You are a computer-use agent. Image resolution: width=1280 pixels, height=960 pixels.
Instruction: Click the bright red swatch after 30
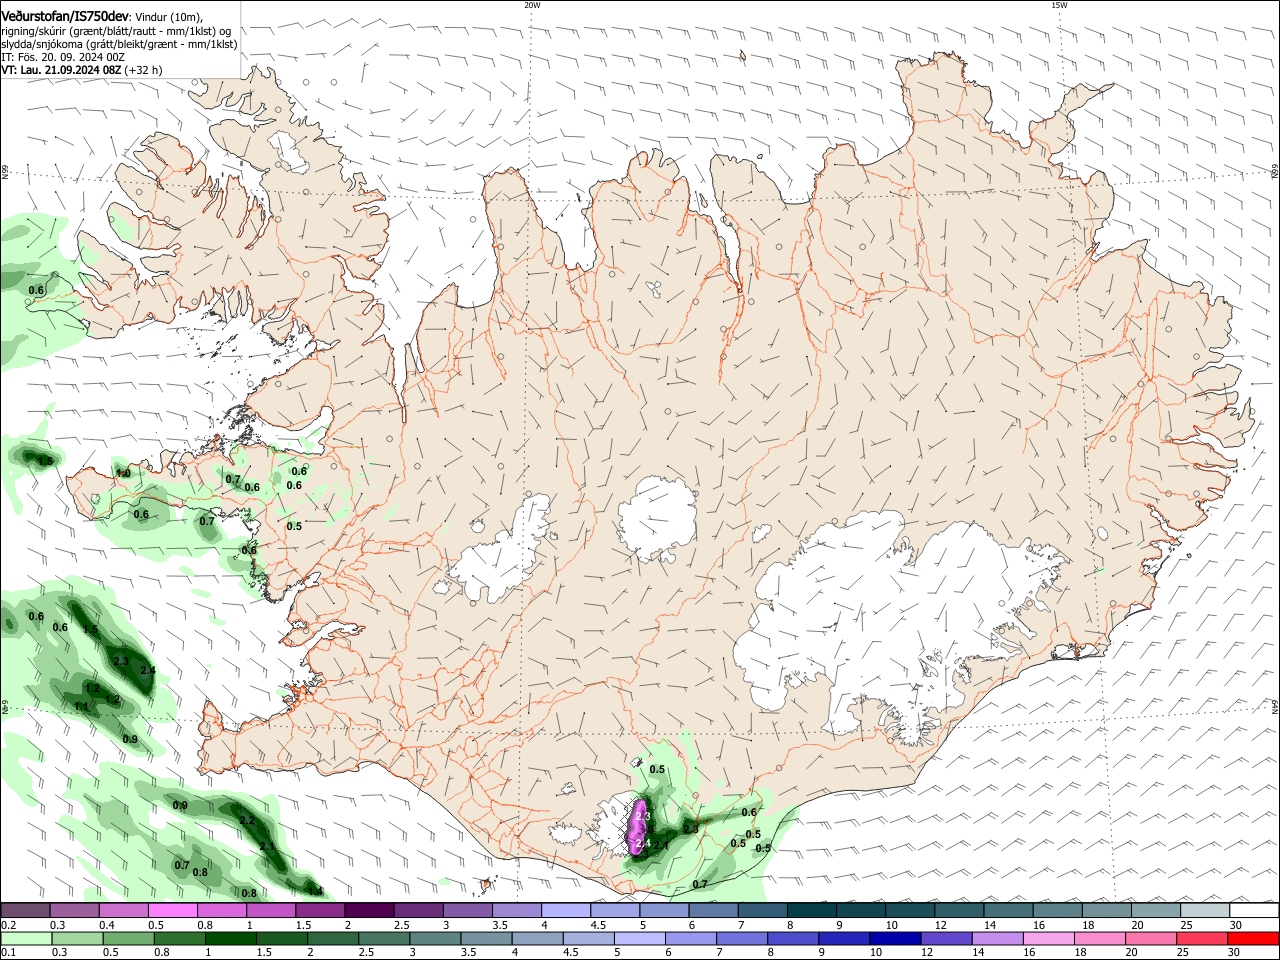[x=1251, y=938]
